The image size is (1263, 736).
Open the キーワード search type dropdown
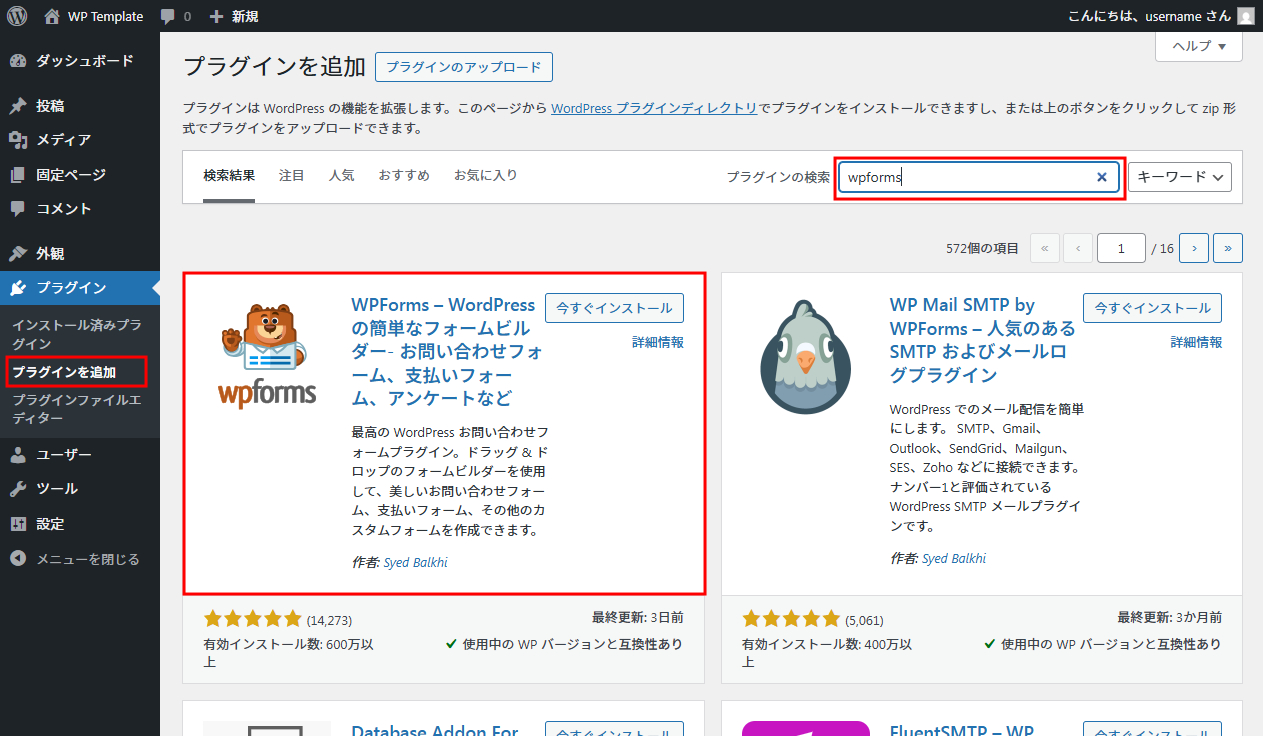click(x=1180, y=177)
